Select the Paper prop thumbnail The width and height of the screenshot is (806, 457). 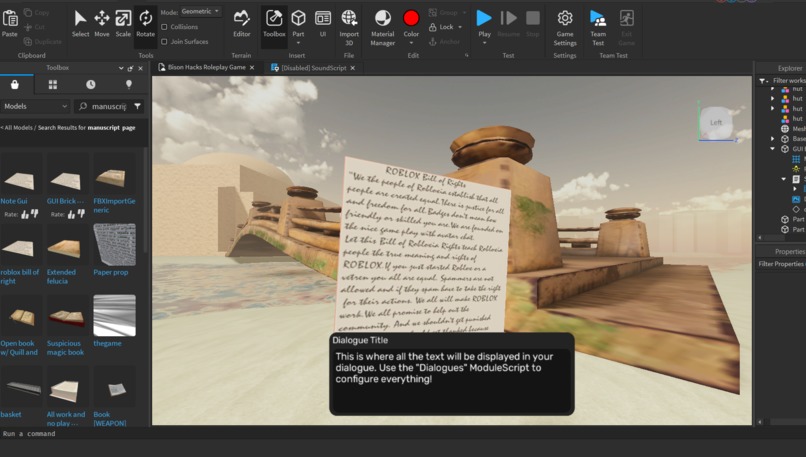[115, 245]
